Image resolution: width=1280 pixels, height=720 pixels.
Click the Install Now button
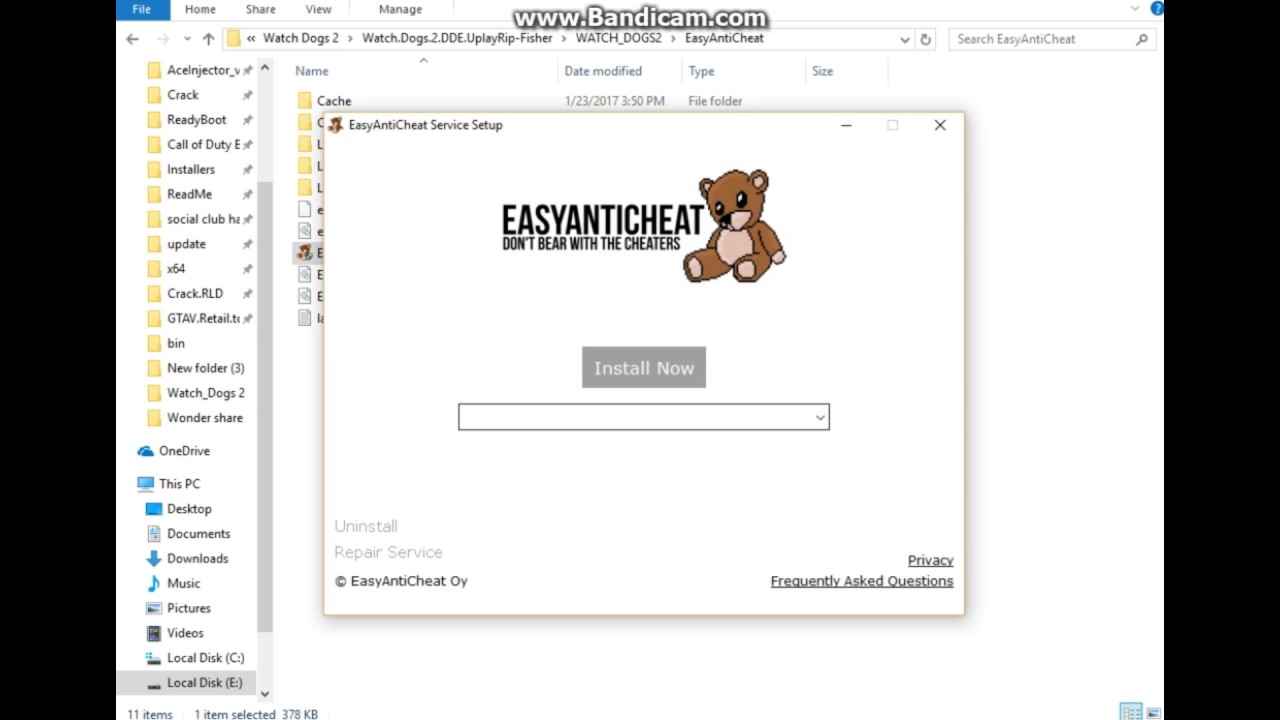point(644,367)
